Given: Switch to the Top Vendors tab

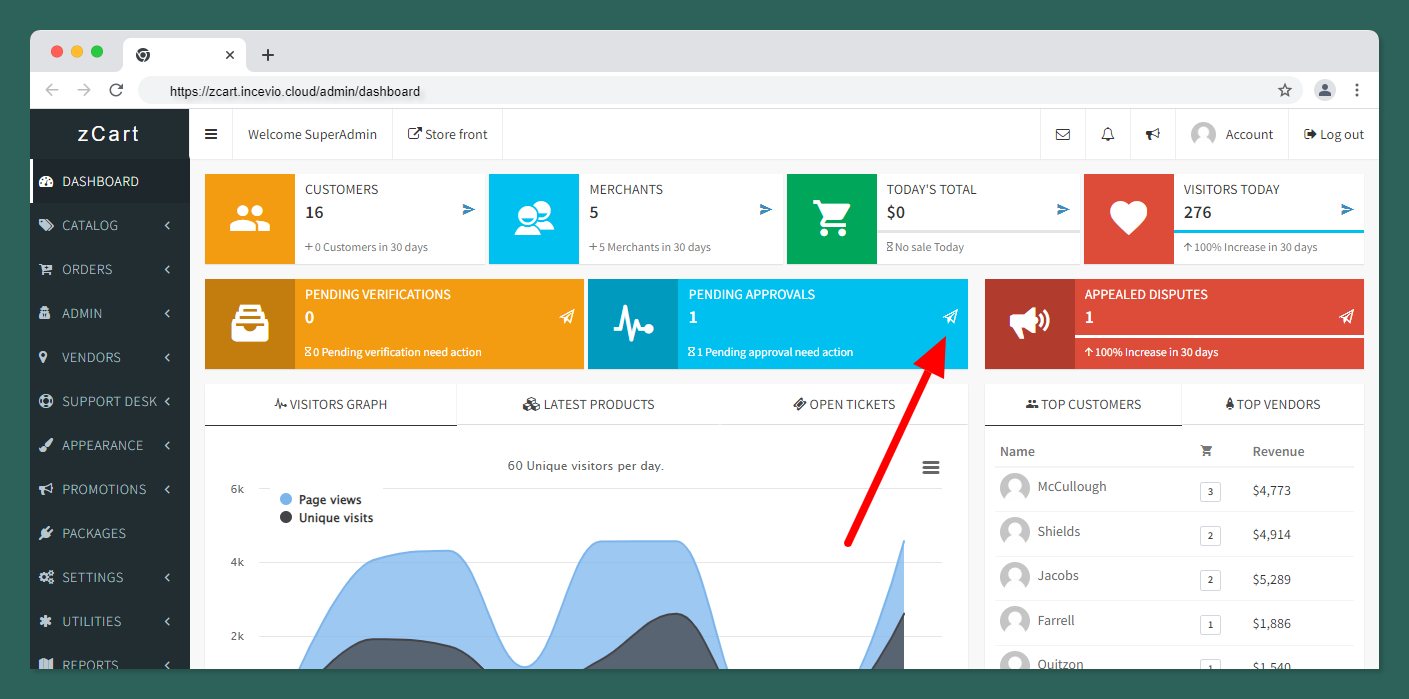Looking at the screenshot, I should click(x=1272, y=405).
